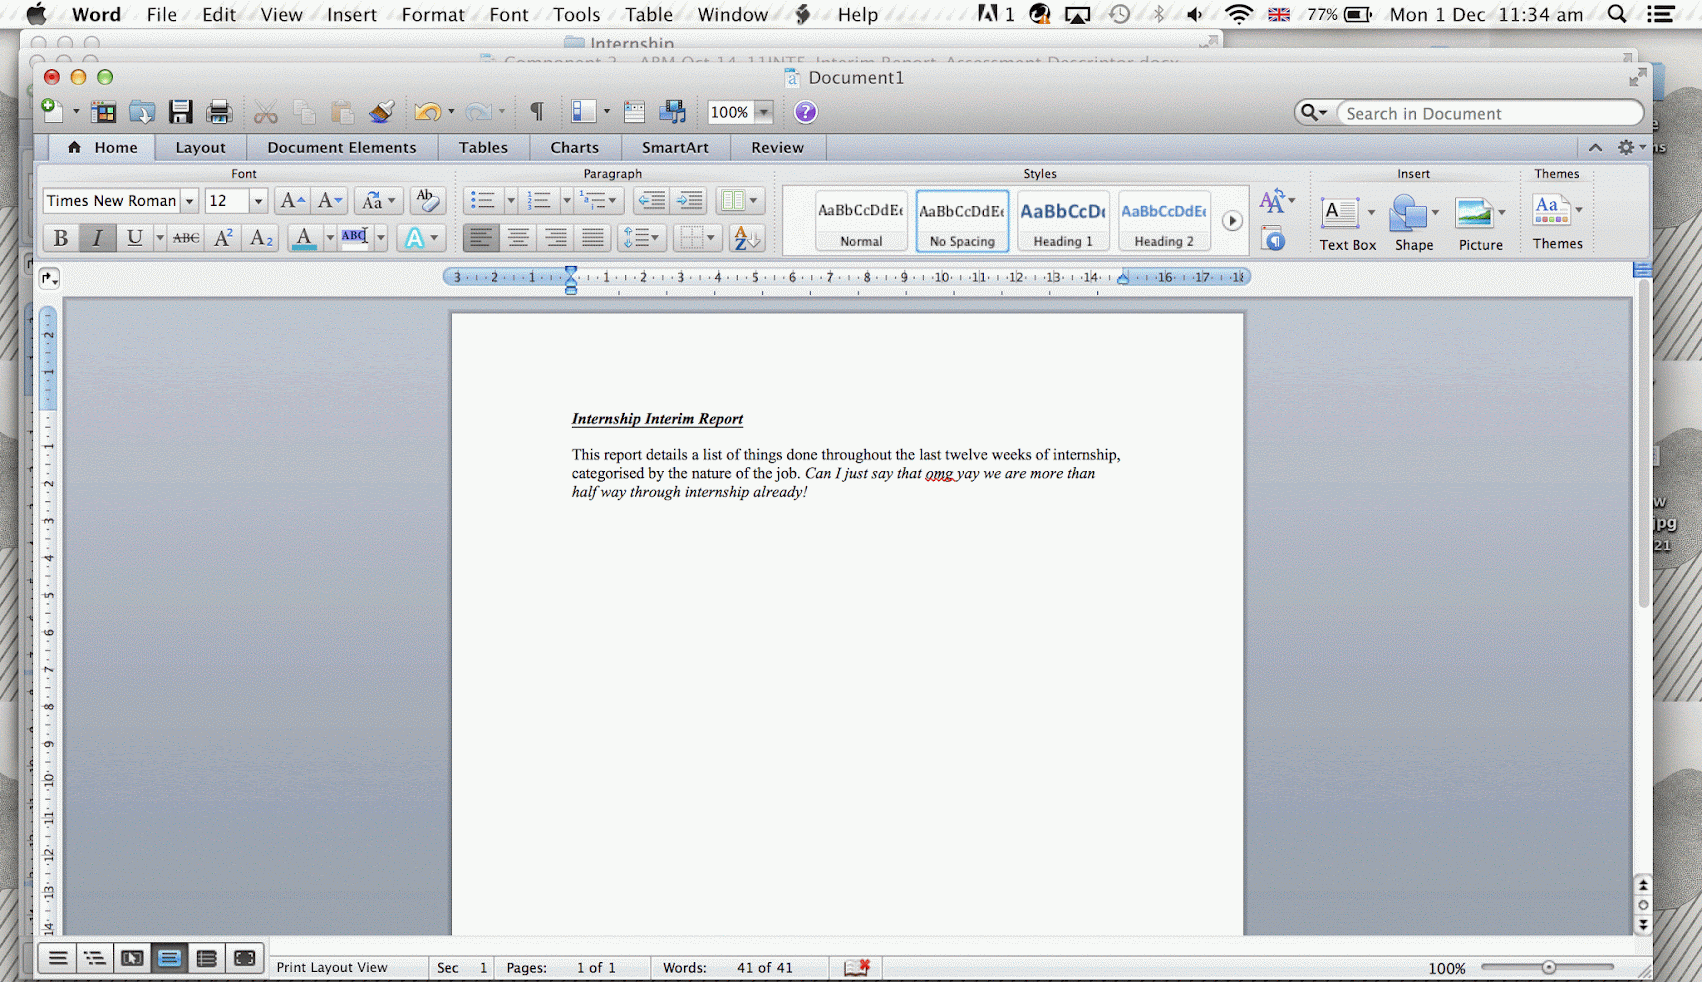Open the zoom percentage dropdown
This screenshot has width=1702, height=982.
click(764, 112)
